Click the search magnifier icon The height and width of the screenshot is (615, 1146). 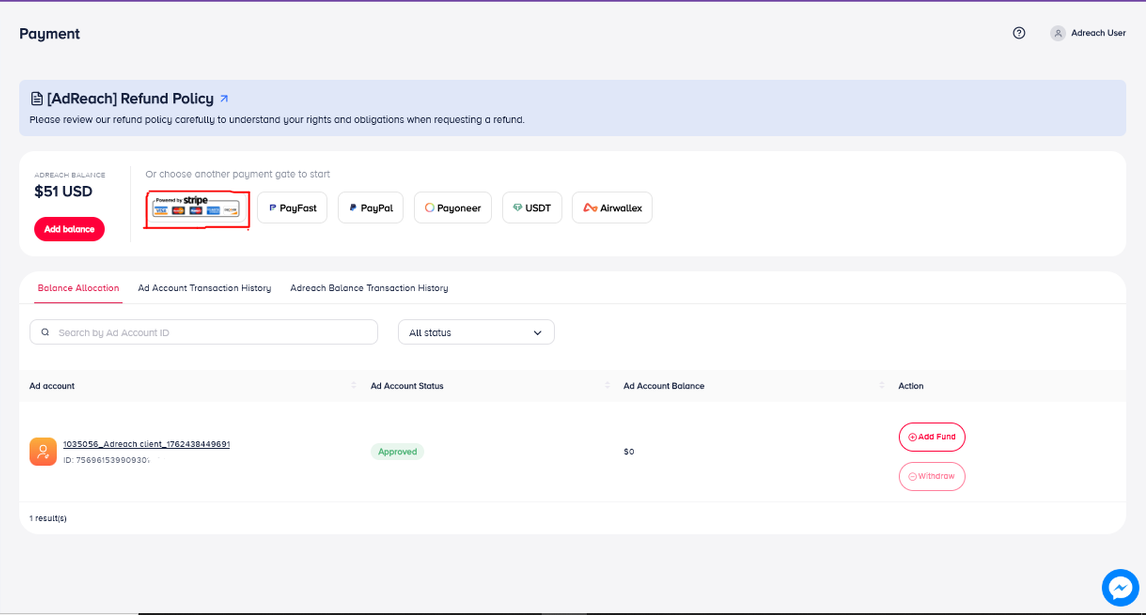(x=46, y=332)
